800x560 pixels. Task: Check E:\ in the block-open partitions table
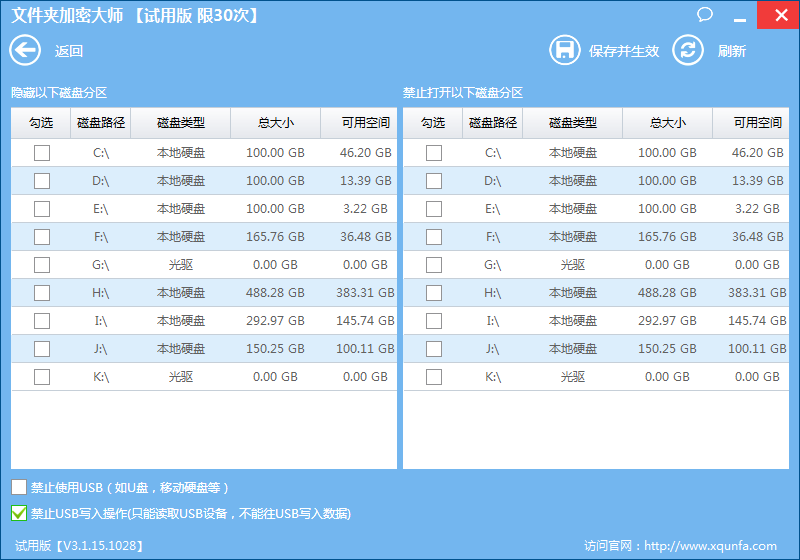coord(434,209)
